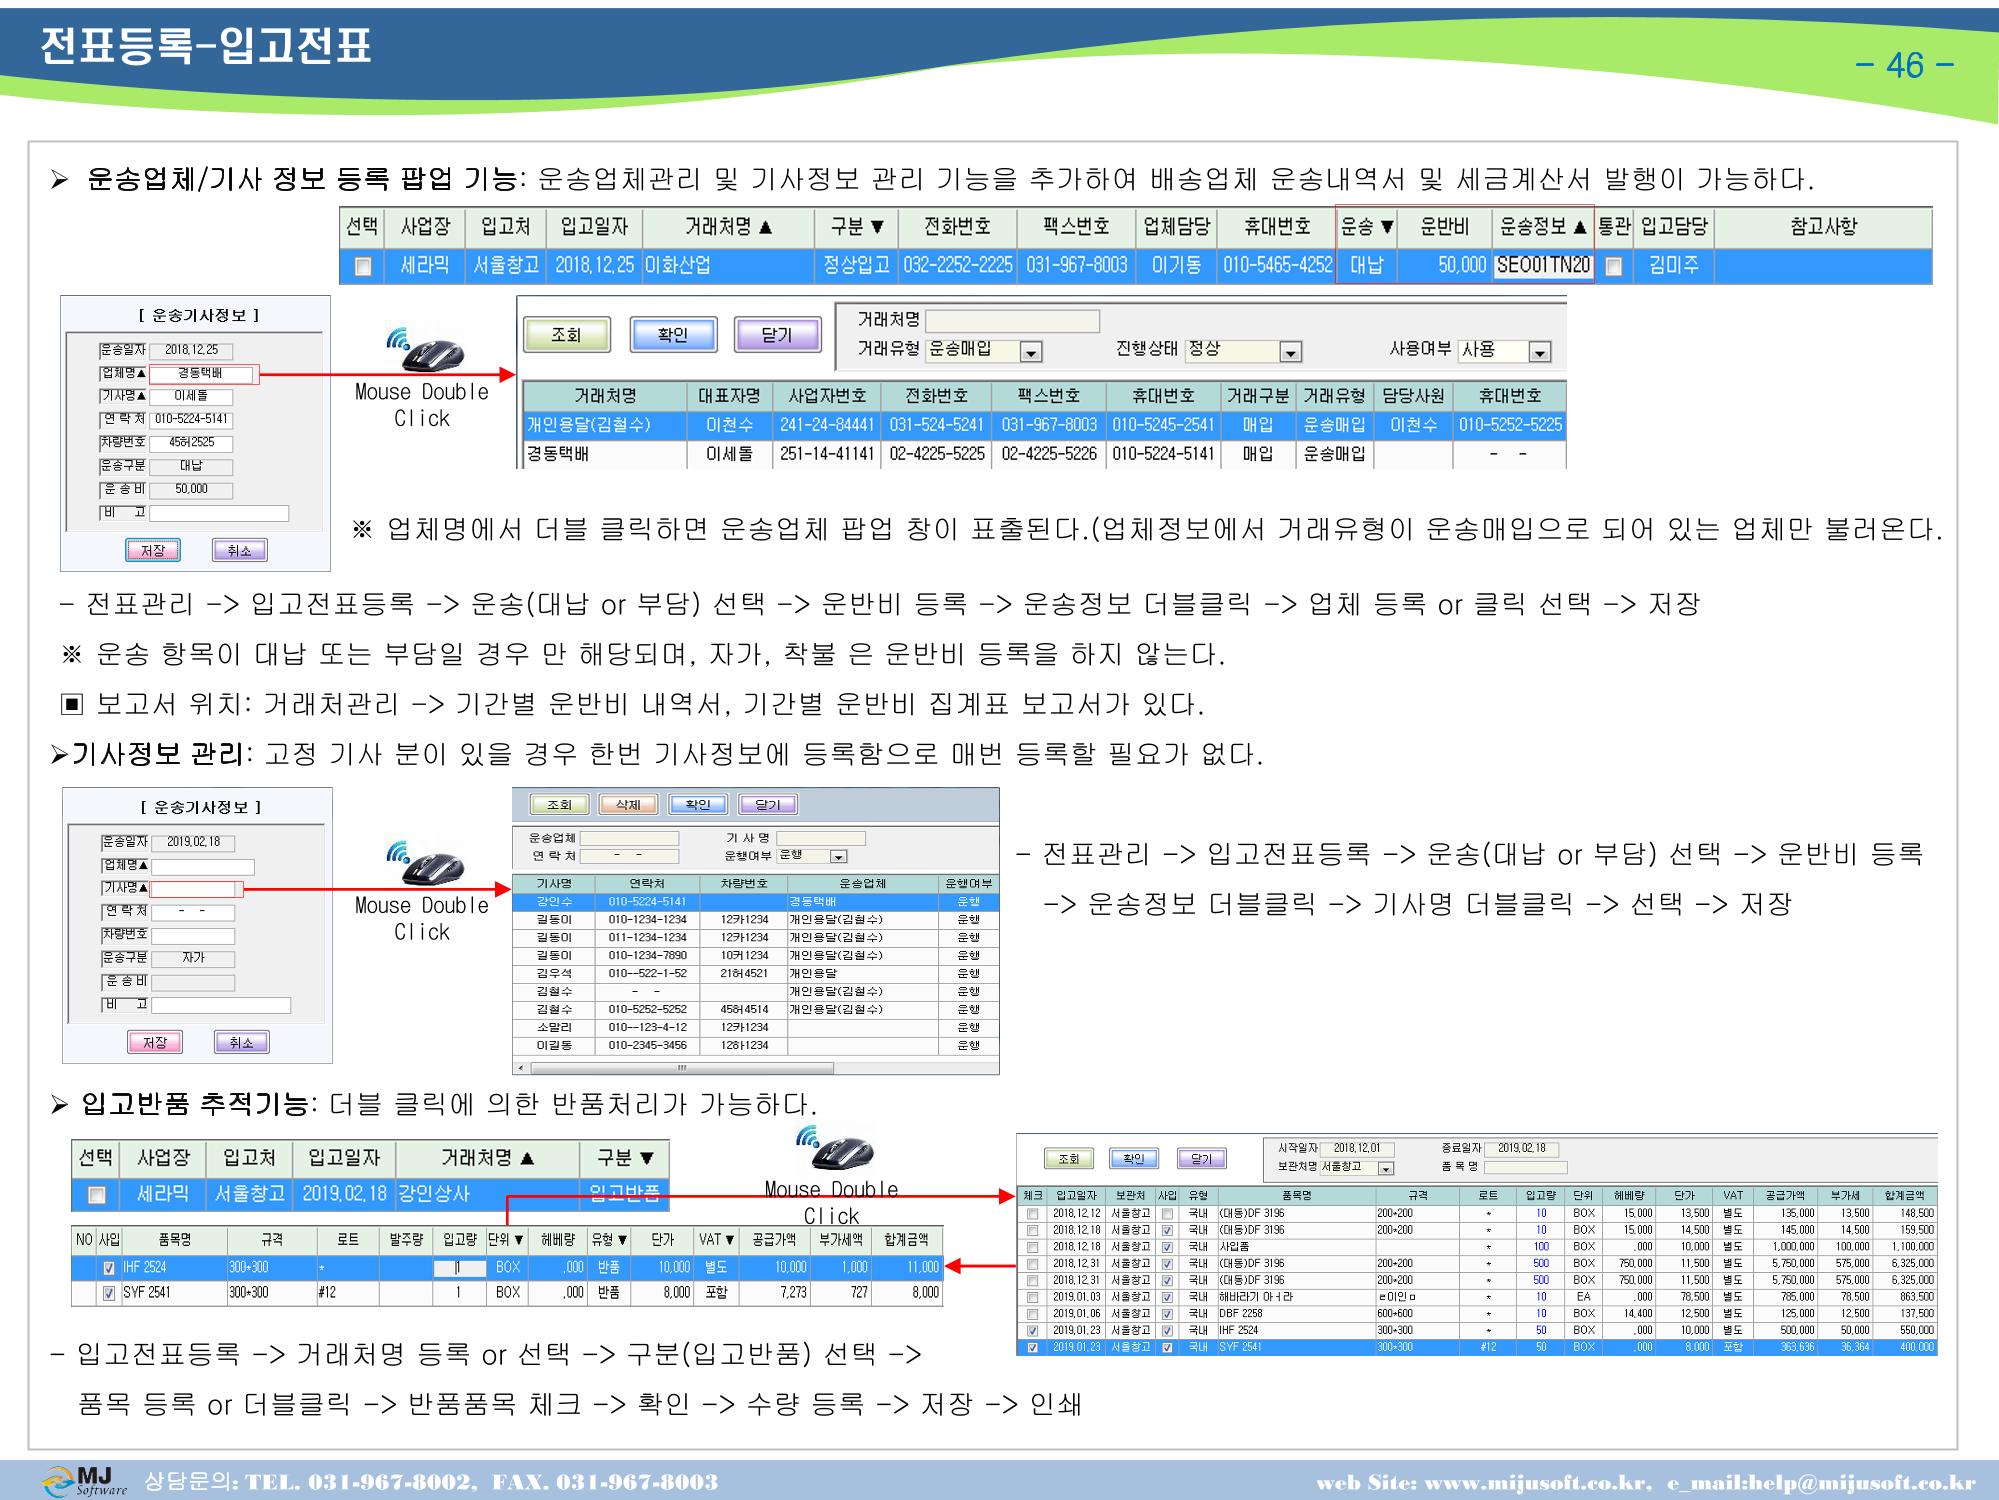Image resolution: width=1999 pixels, height=1500 pixels.
Task: Click 업체명 field containing 경동택배
Action: (204, 374)
